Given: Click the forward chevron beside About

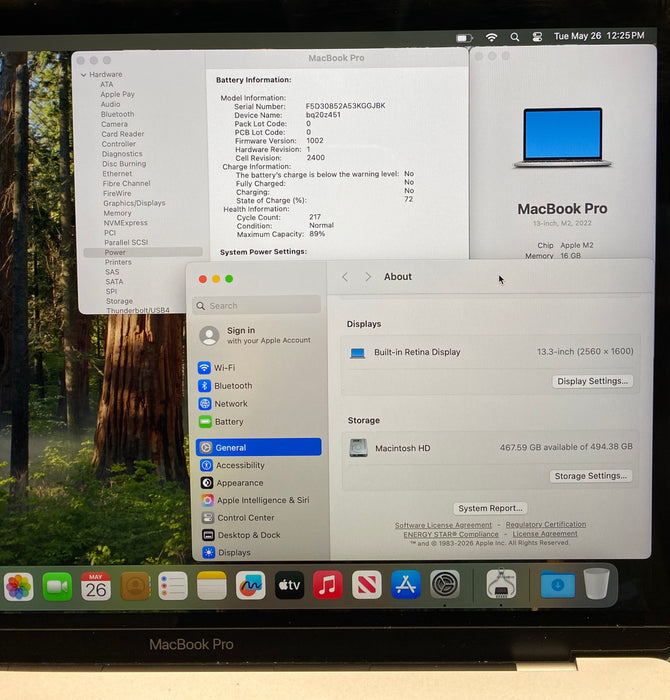Looking at the screenshot, I should [x=368, y=277].
